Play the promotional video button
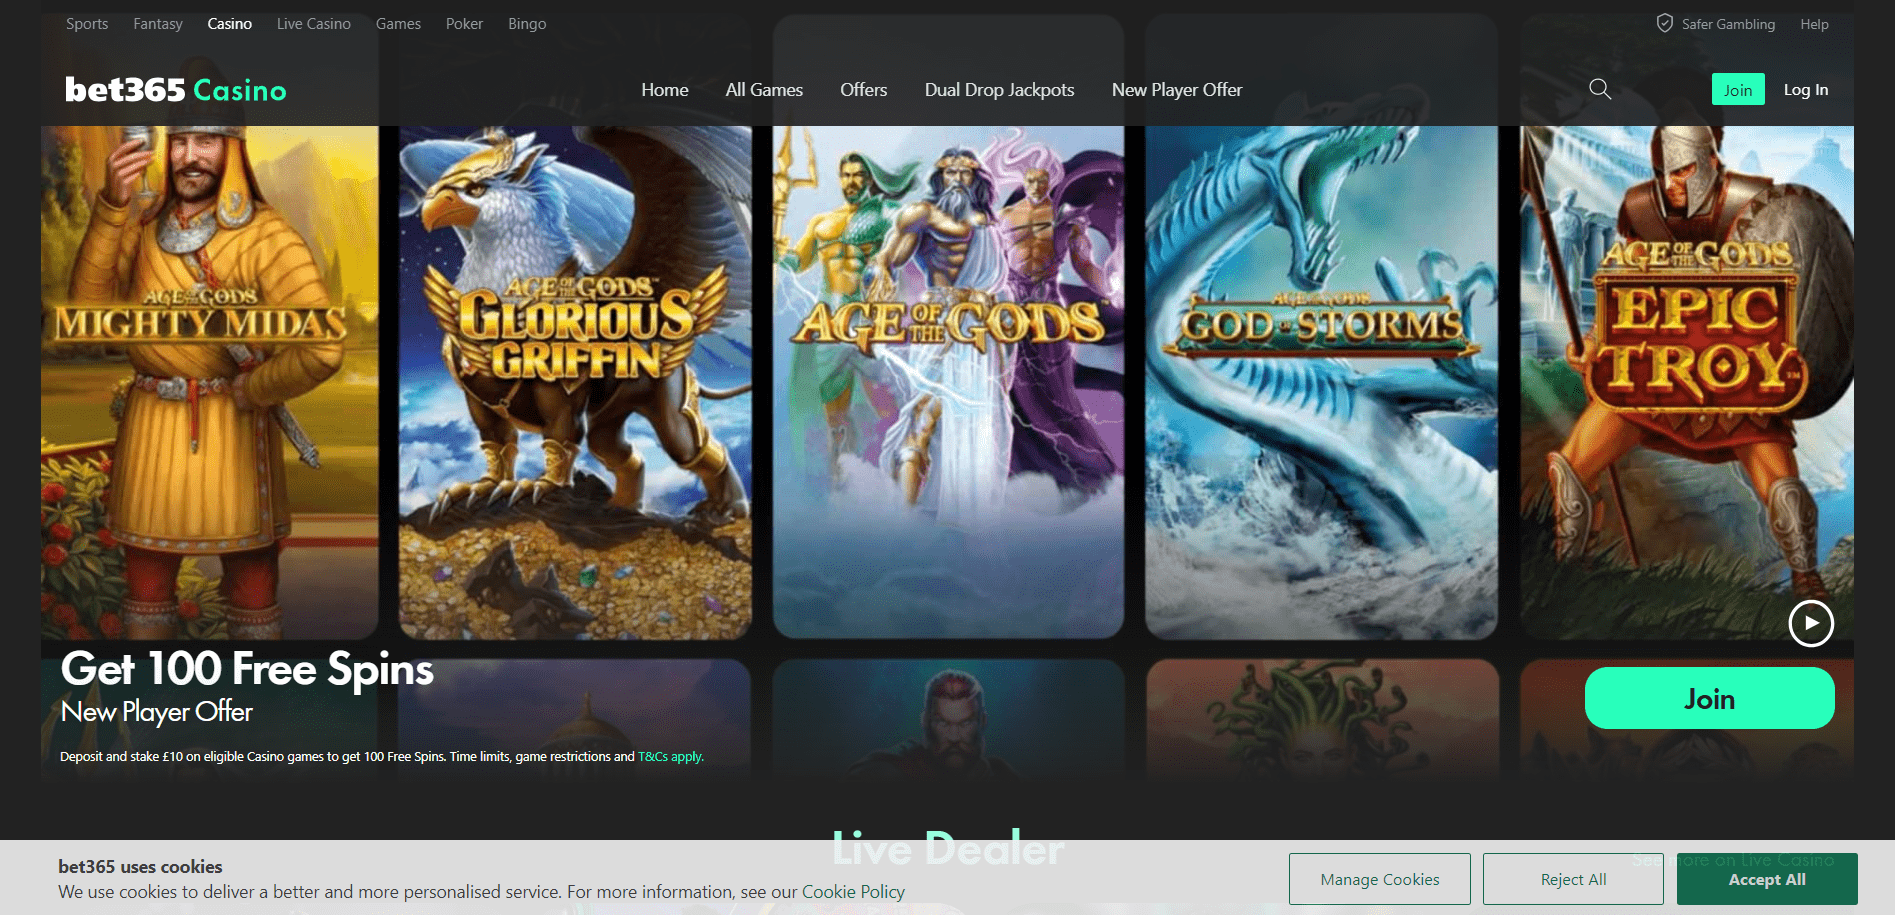Image resolution: width=1895 pixels, height=915 pixels. [x=1811, y=623]
